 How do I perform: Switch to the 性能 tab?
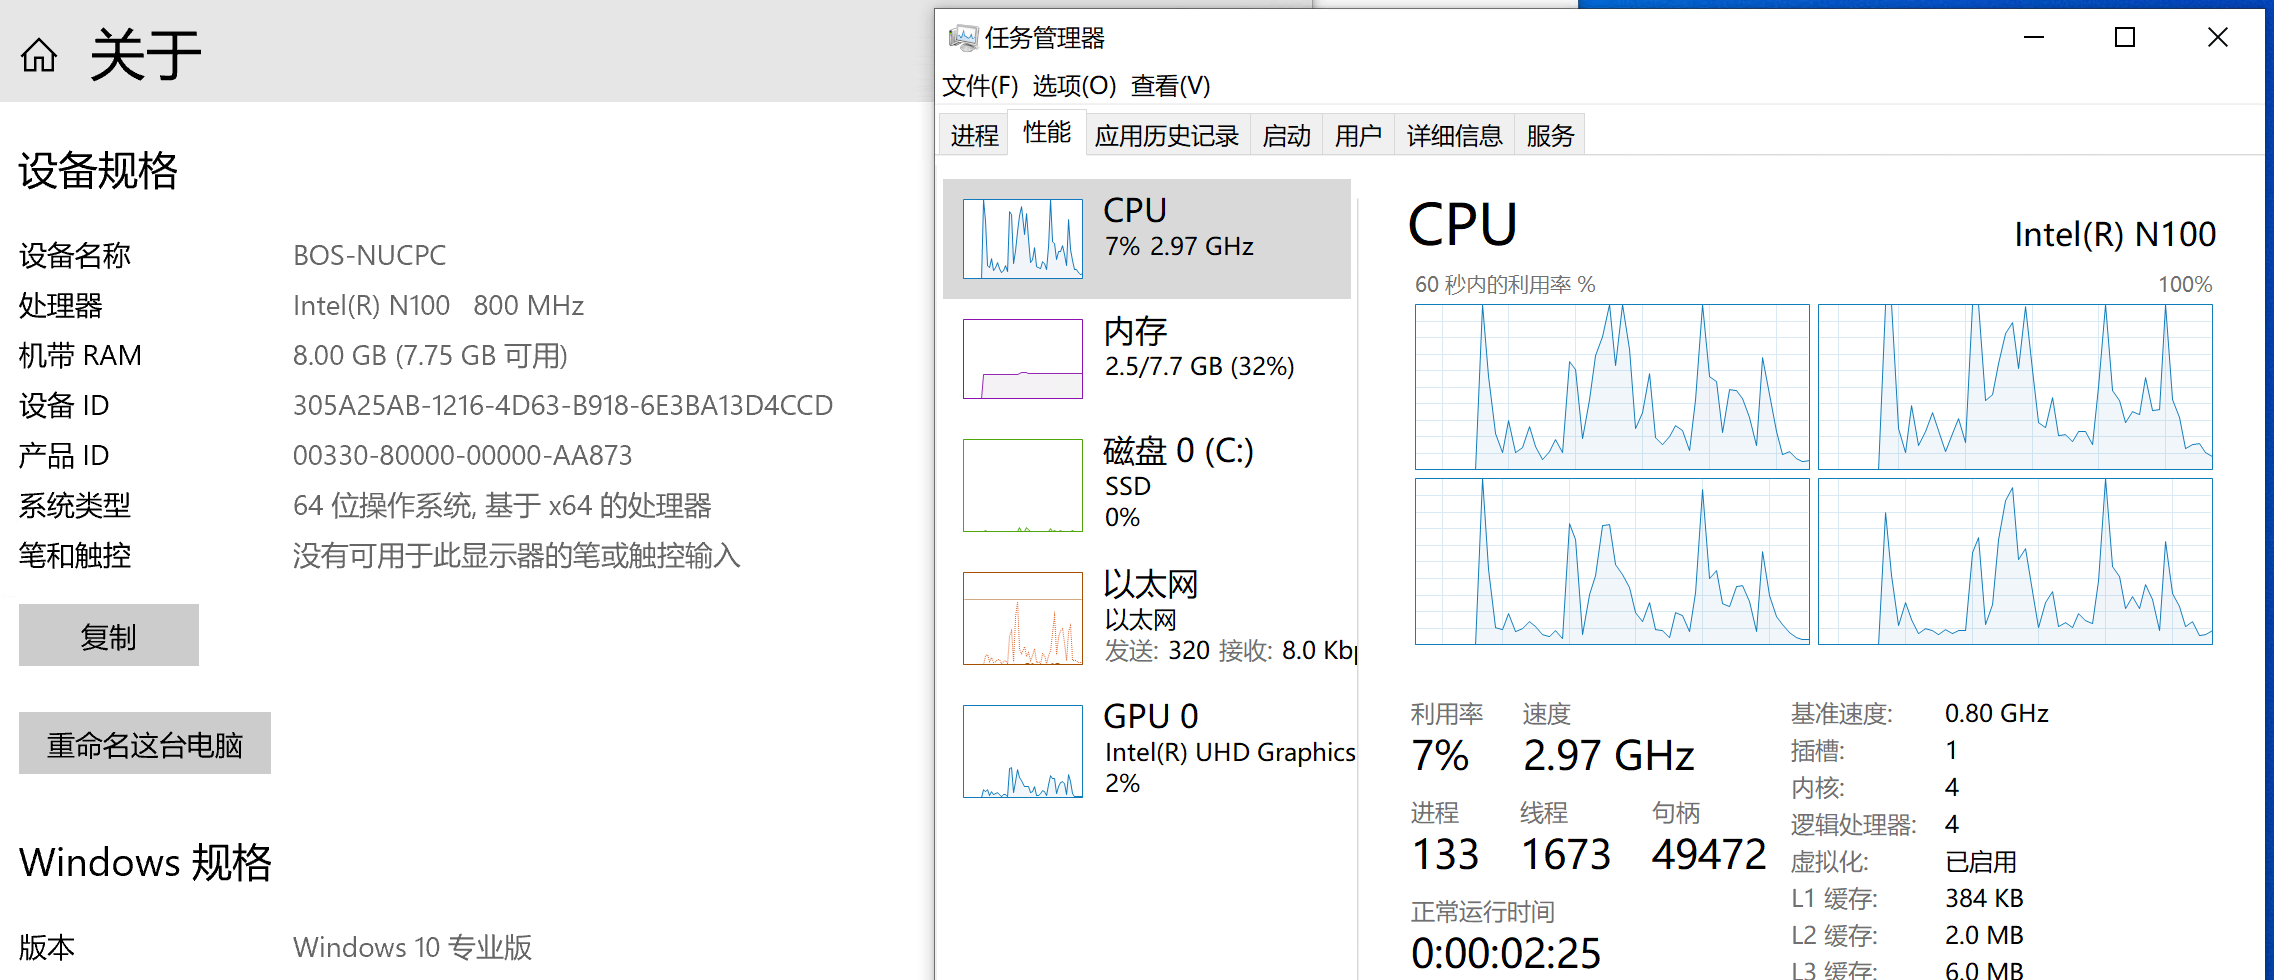pyautogui.click(x=1047, y=132)
